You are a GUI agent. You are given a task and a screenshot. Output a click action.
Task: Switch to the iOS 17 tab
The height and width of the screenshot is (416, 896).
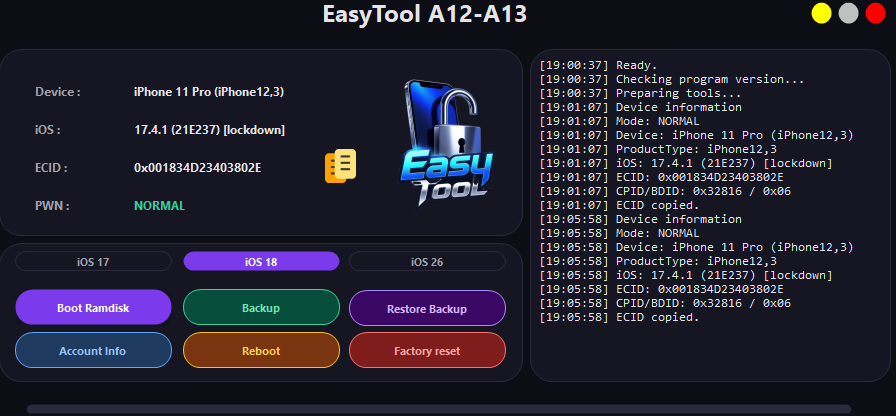(93, 262)
